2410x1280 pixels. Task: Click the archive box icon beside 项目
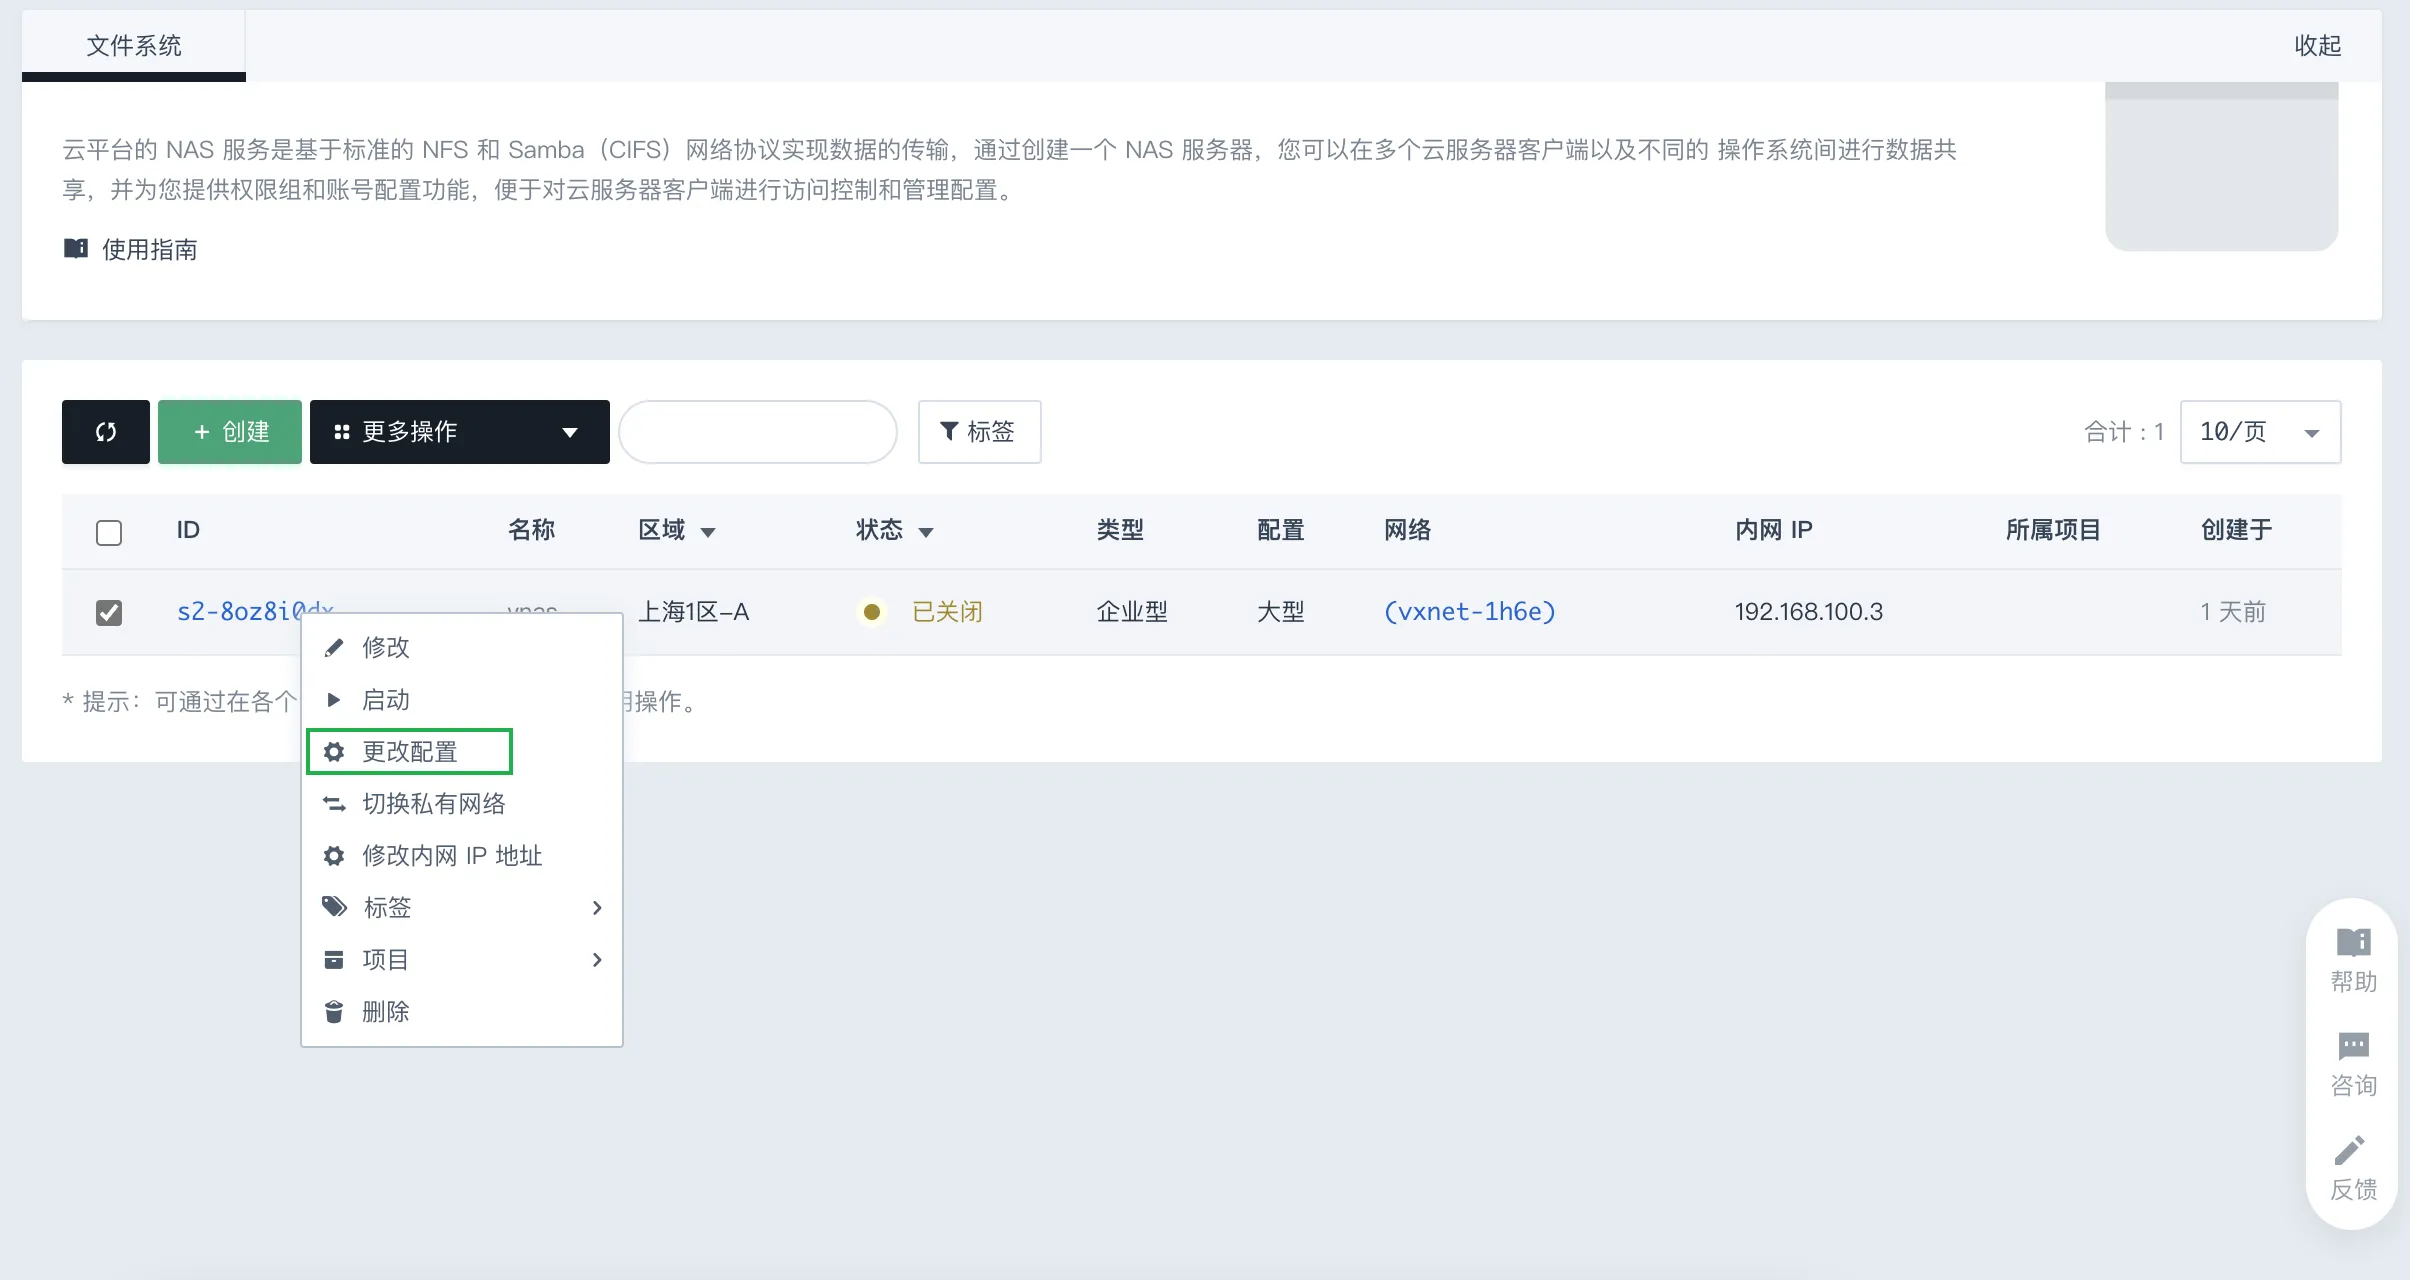(x=334, y=959)
